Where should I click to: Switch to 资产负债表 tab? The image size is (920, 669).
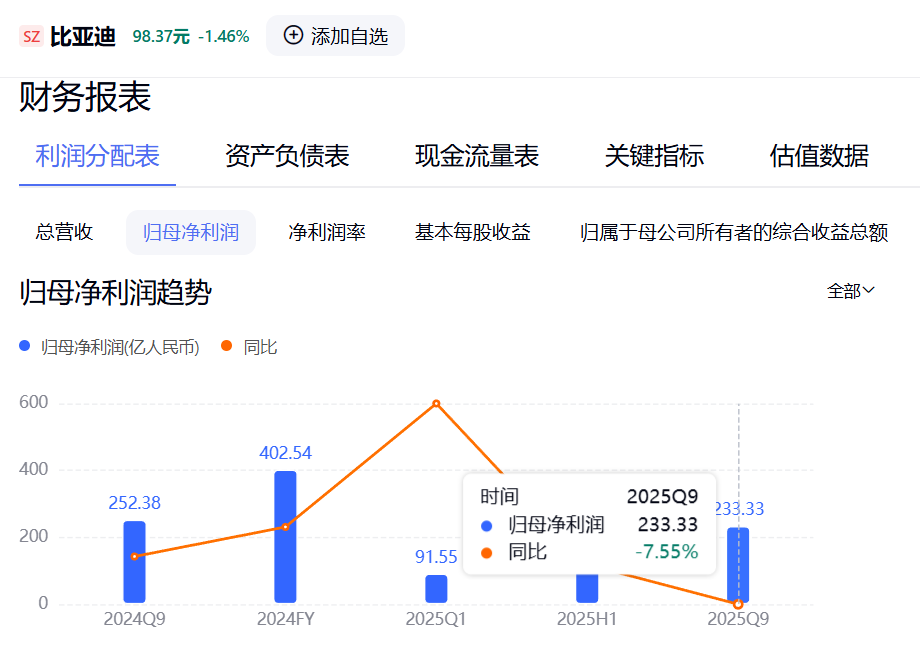click(x=287, y=156)
